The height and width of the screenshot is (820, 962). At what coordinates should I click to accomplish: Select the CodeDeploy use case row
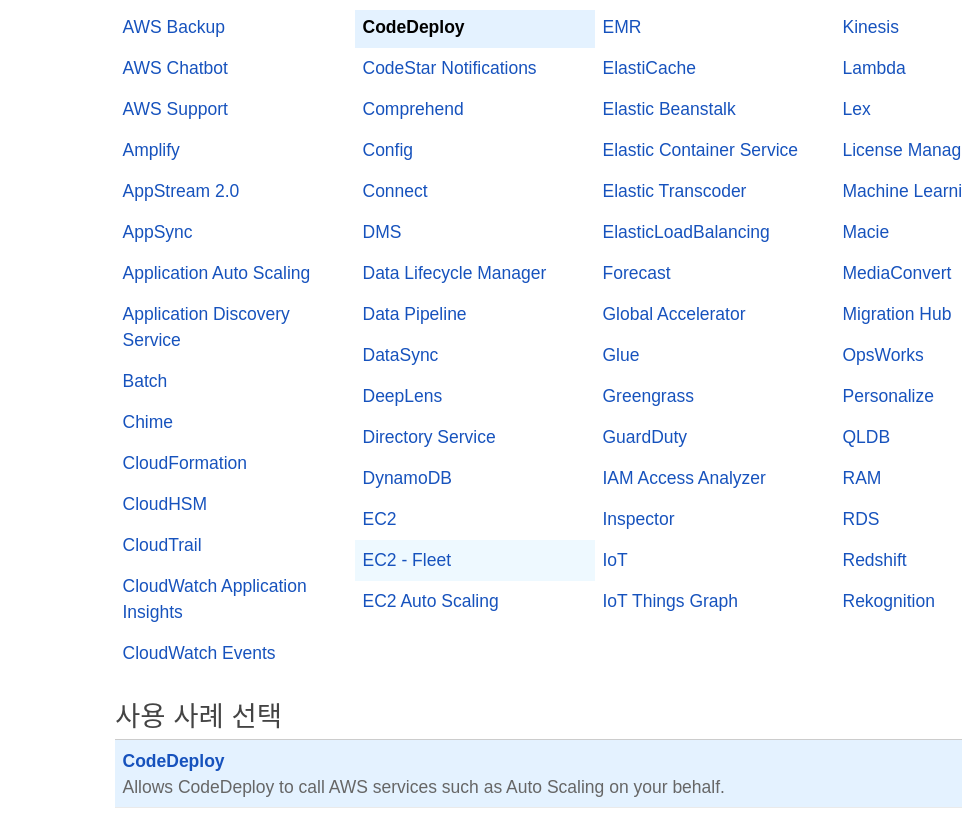(x=538, y=773)
